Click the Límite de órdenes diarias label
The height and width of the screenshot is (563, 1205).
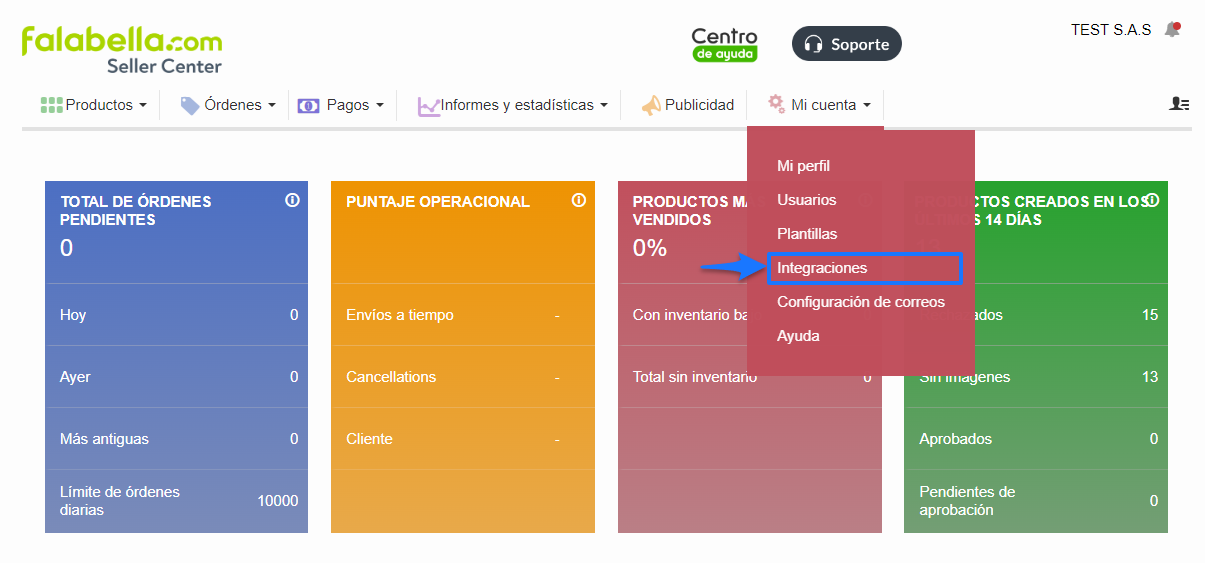tap(120, 501)
